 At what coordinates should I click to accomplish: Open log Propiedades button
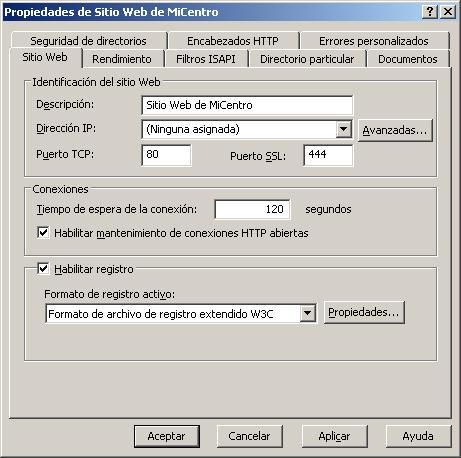pyautogui.click(x=364, y=312)
